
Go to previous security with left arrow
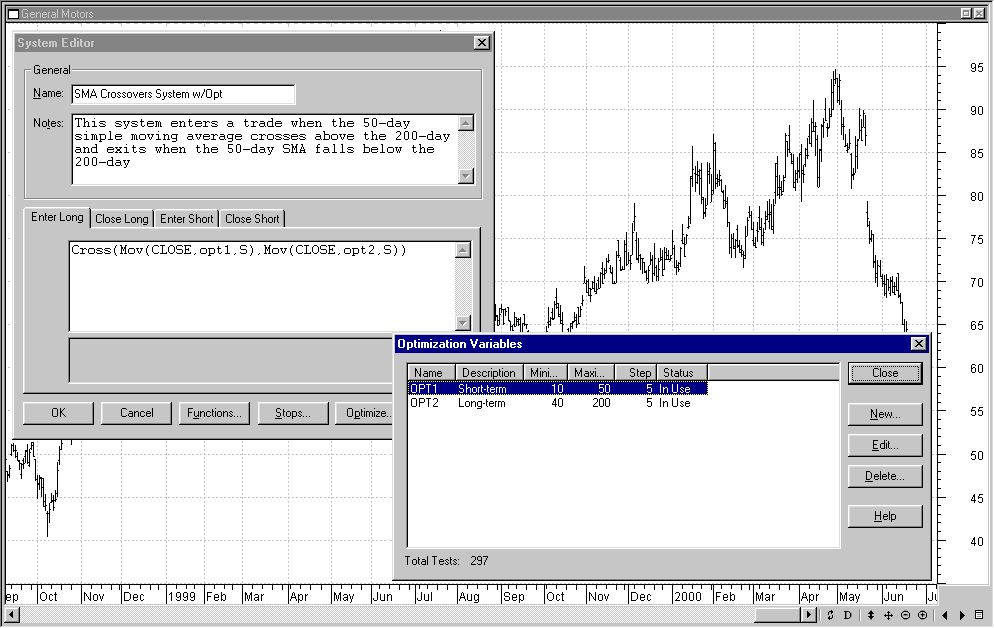coord(946,615)
